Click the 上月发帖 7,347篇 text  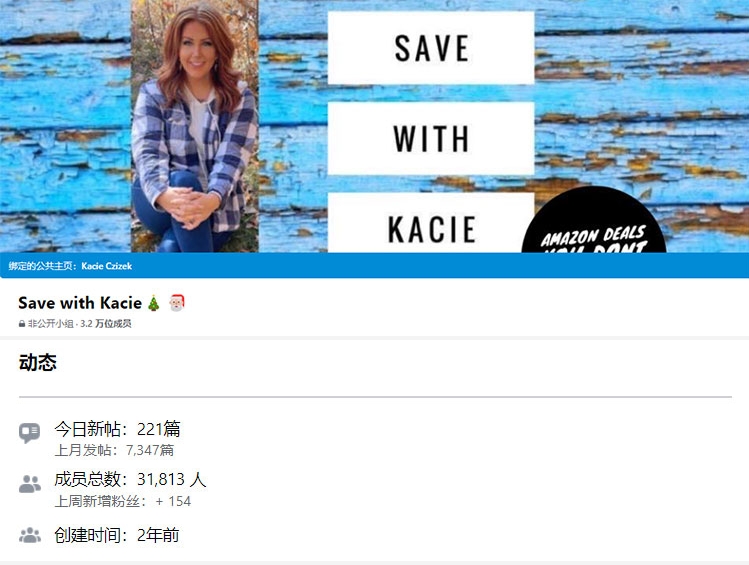114,450
